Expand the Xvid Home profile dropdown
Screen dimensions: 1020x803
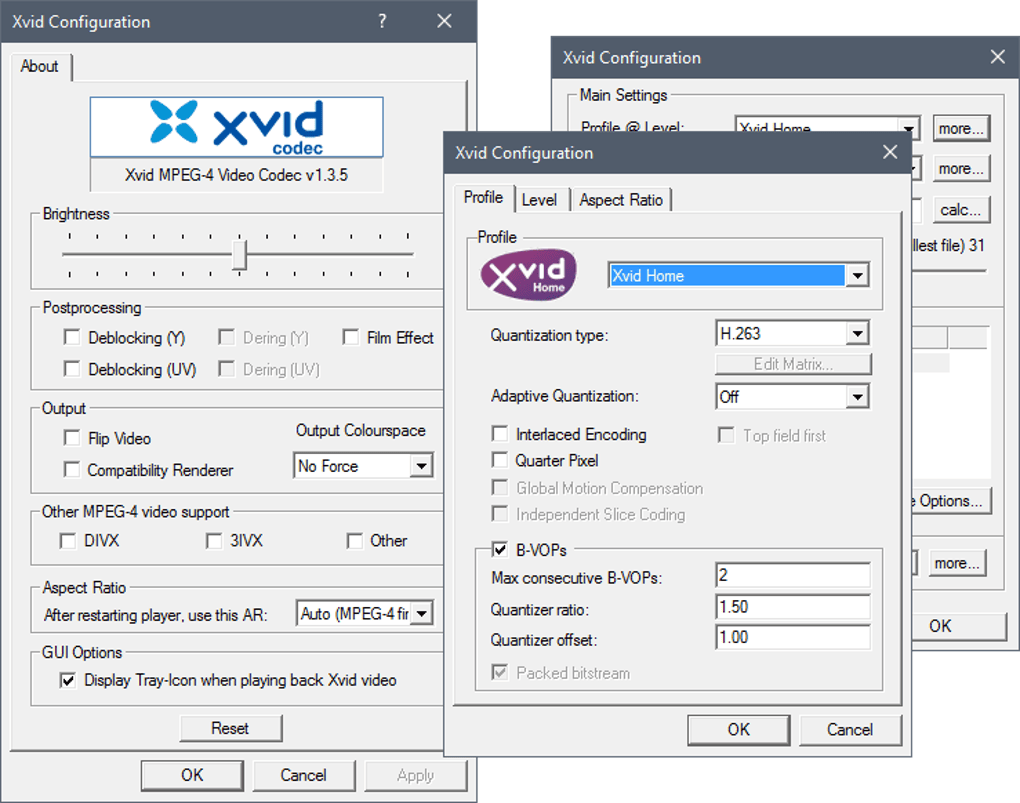click(x=857, y=275)
